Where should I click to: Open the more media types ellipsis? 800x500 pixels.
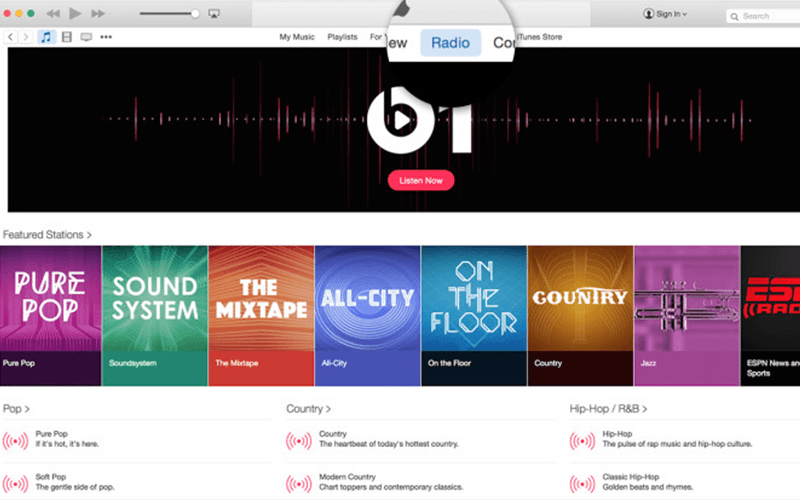click(x=106, y=37)
